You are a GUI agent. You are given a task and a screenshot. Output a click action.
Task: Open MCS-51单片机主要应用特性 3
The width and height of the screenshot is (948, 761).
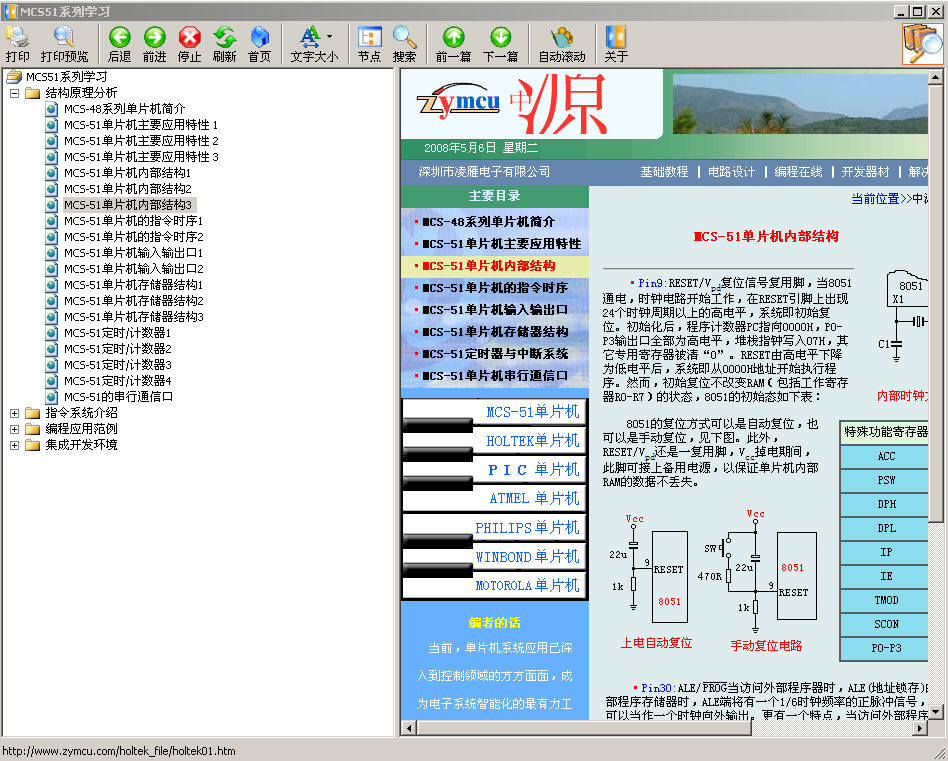[x=141, y=157]
